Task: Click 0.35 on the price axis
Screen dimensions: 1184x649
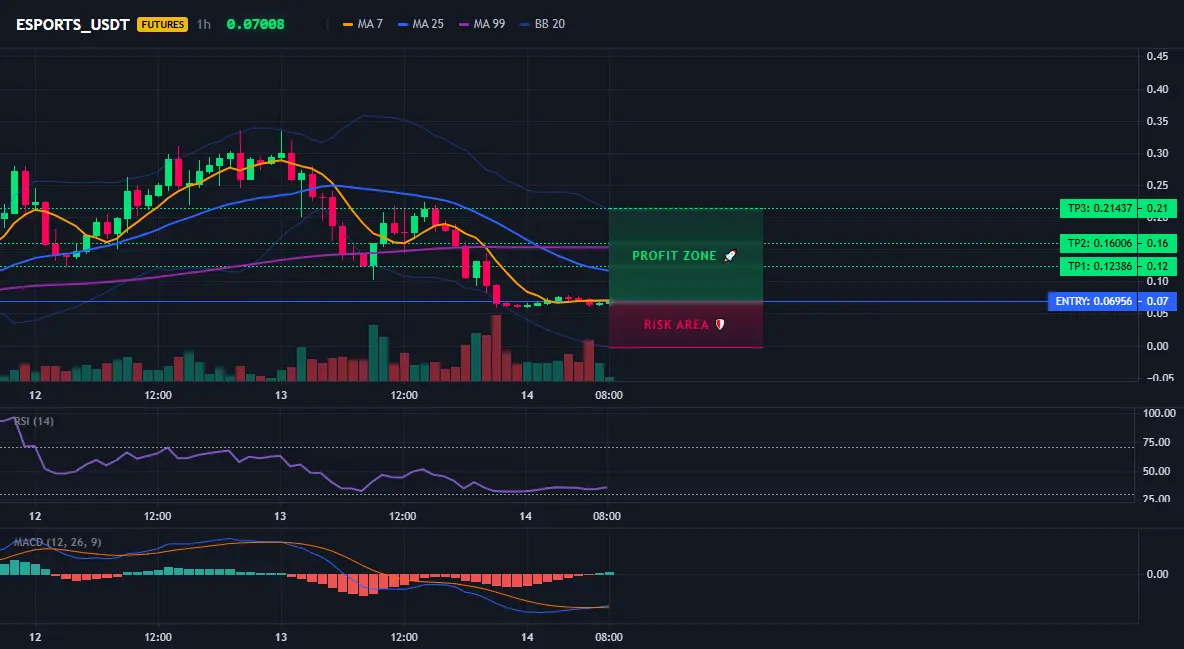Action: coord(1158,121)
